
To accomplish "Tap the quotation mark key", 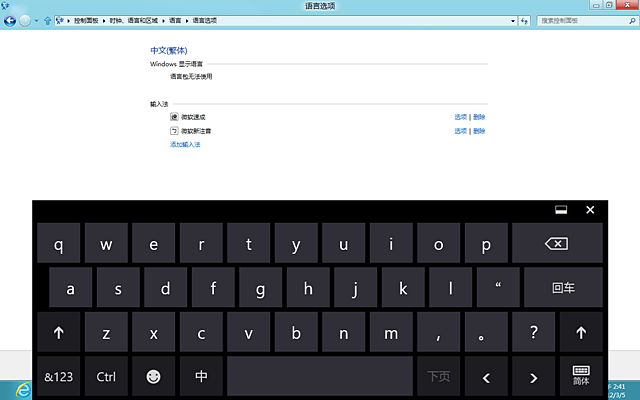I will 498,287.
